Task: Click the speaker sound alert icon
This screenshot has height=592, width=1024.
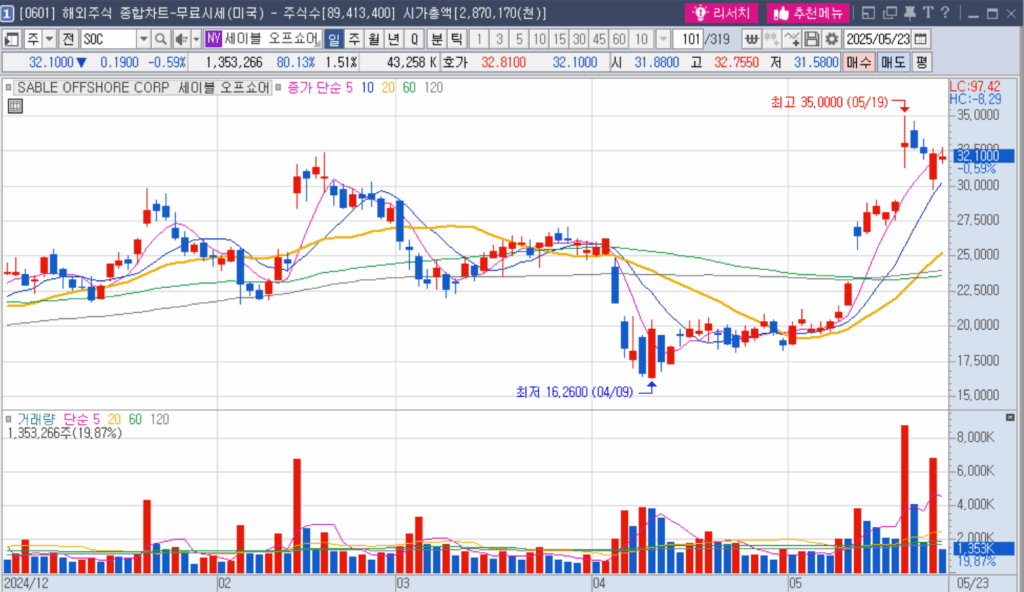Action: pyautogui.click(x=181, y=39)
